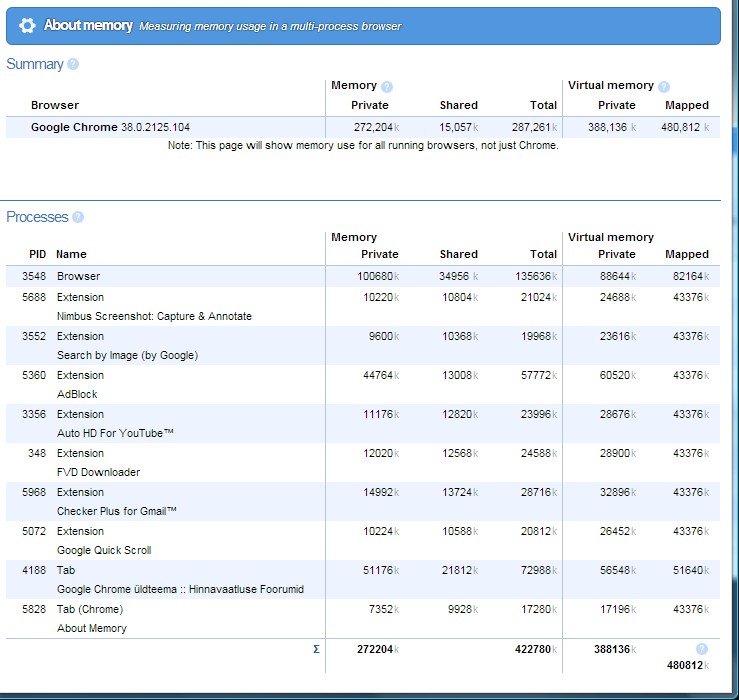Click the 272,204k private memory summary value
This screenshot has width=739, height=700.
[377, 127]
